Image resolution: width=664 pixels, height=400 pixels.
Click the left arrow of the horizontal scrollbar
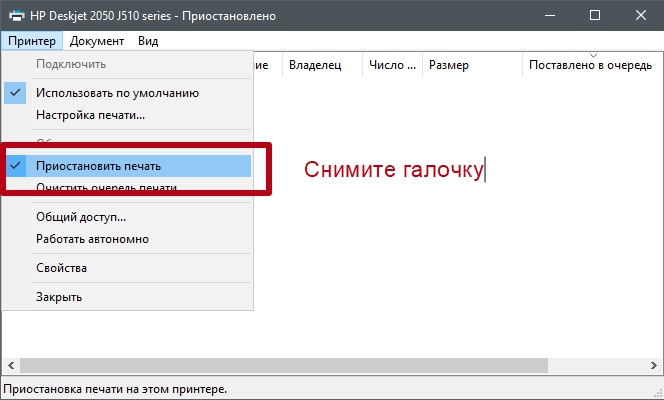coord(9,364)
